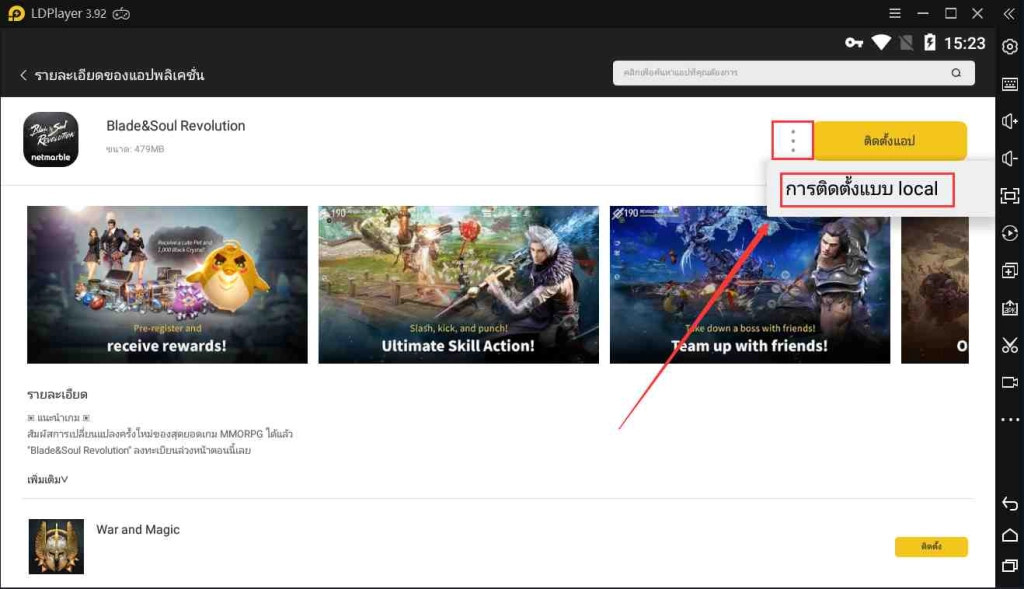The width and height of the screenshot is (1024, 589).
Task: Click Android back arrow in sidebar
Action: tap(1010, 503)
